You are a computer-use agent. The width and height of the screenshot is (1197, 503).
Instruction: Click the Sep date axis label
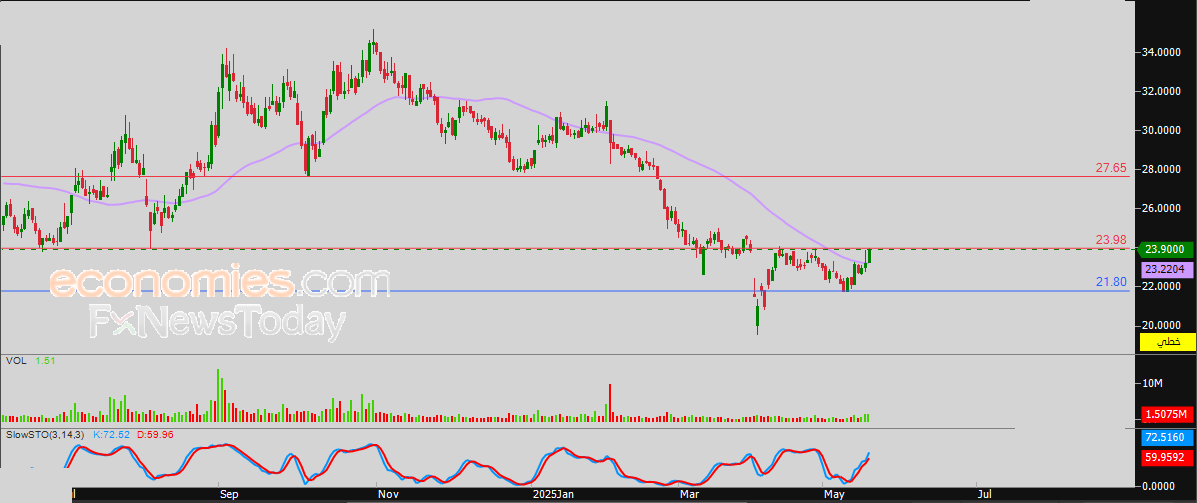[229, 495]
